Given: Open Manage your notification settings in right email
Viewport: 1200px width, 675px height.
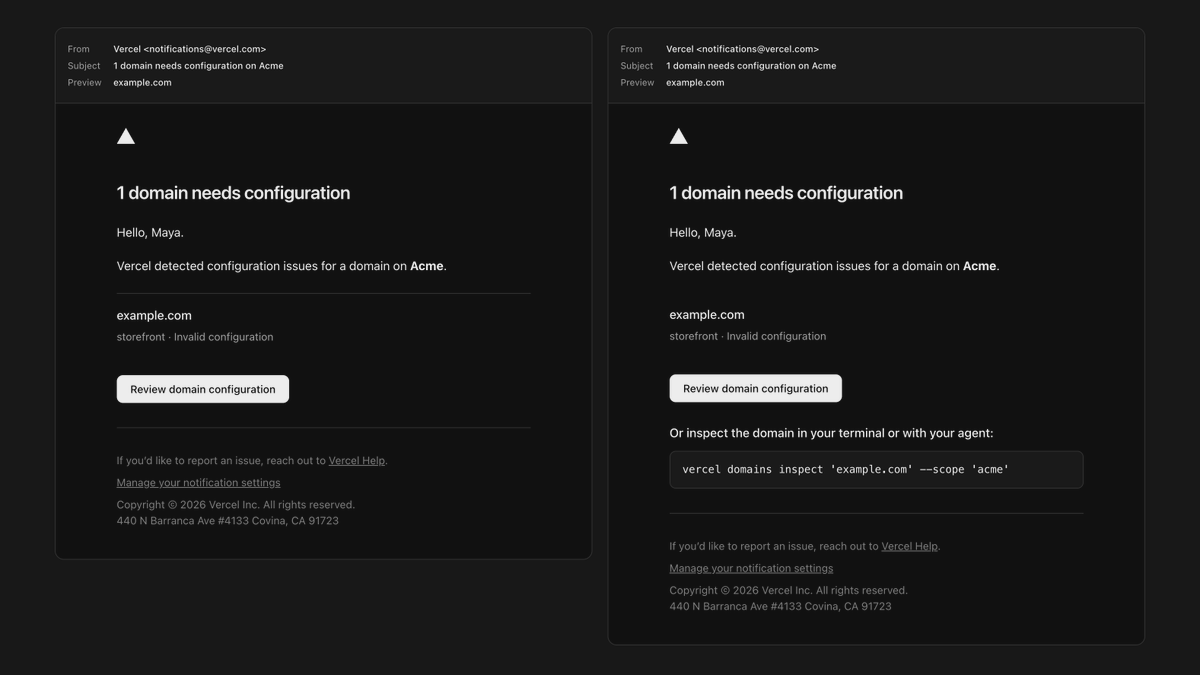Looking at the screenshot, I should click(x=751, y=568).
